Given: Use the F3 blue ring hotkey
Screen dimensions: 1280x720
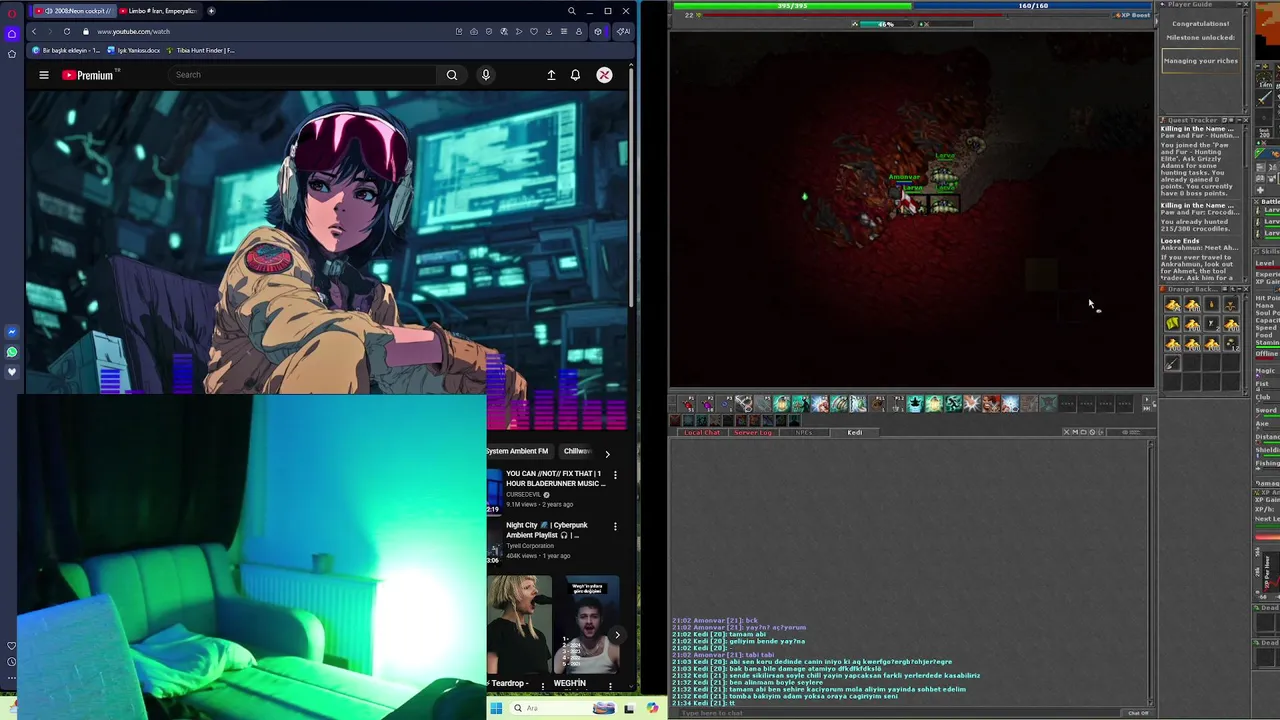Looking at the screenshot, I should pos(725,404).
